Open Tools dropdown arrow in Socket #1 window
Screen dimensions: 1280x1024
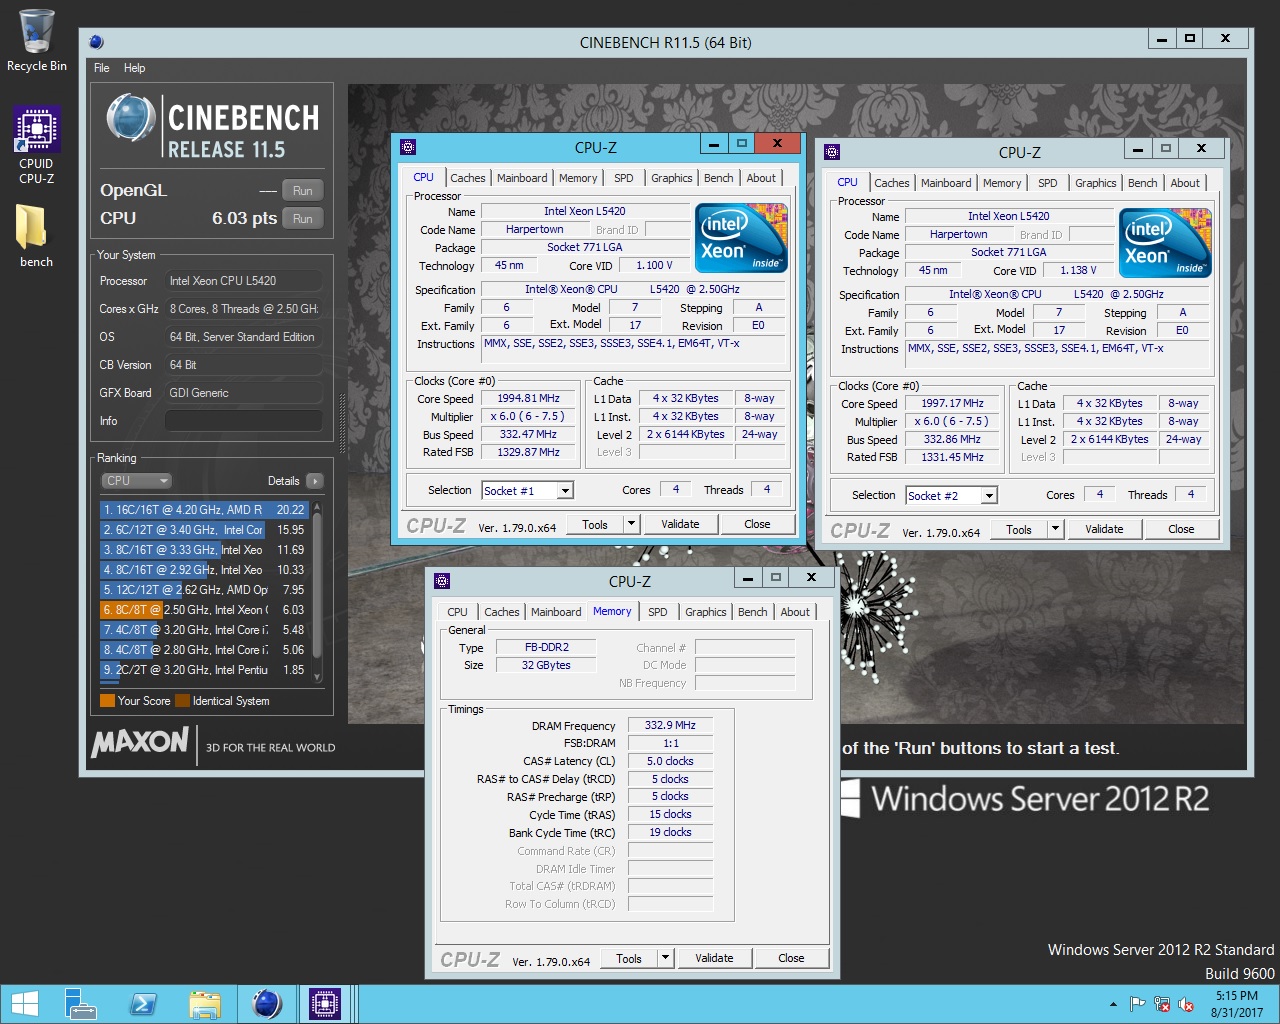pyautogui.click(x=631, y=524)
